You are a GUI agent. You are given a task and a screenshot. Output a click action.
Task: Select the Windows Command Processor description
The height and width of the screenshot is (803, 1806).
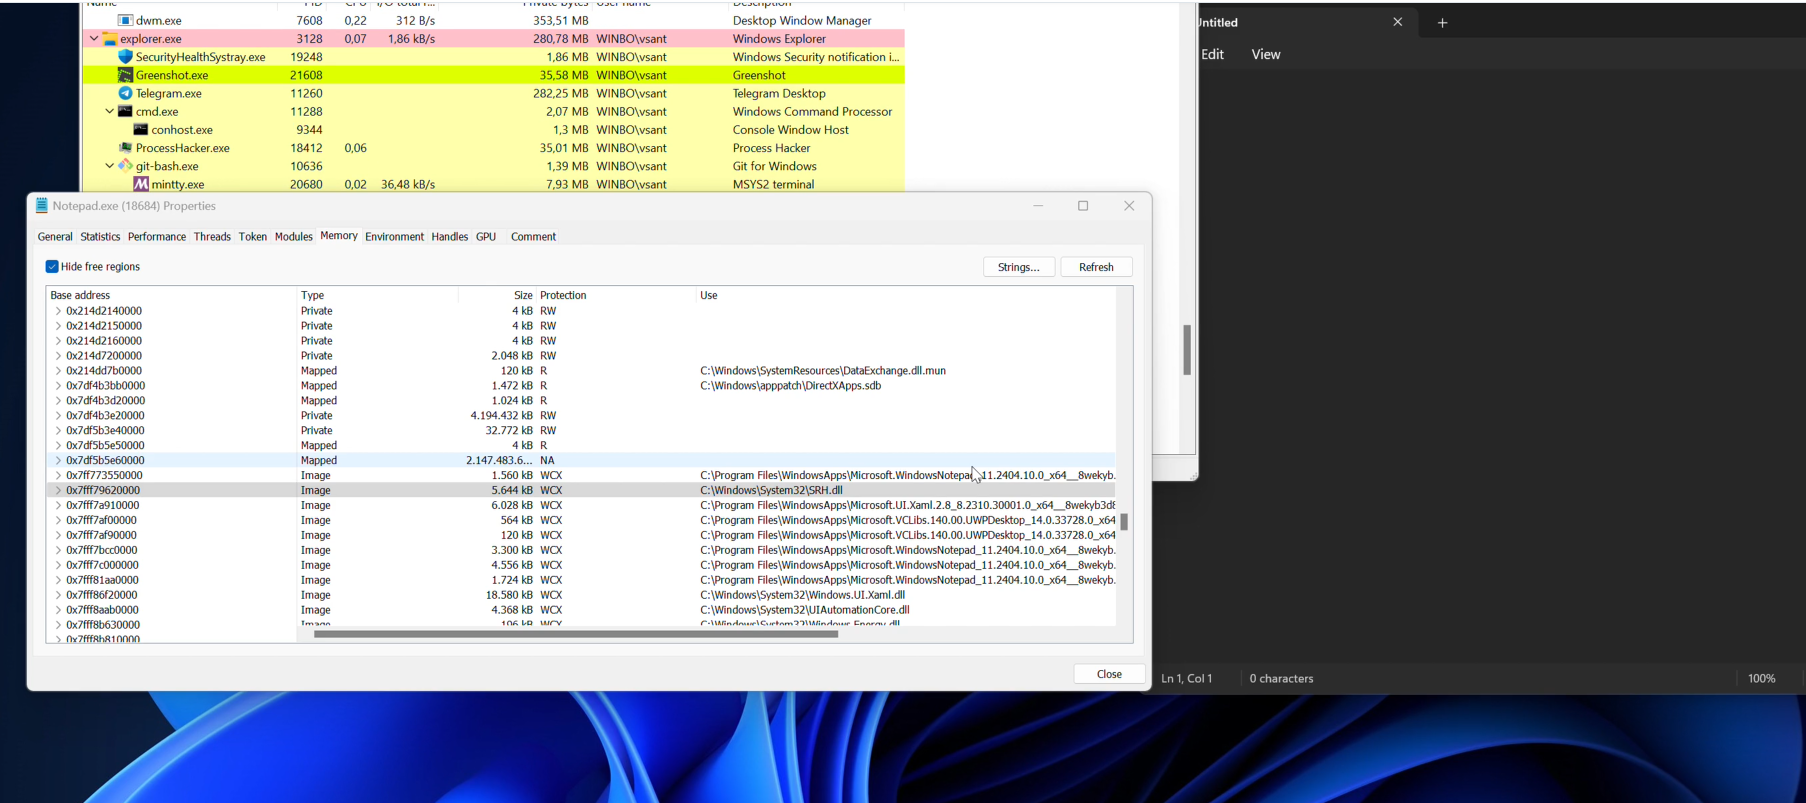click(812, 111)
